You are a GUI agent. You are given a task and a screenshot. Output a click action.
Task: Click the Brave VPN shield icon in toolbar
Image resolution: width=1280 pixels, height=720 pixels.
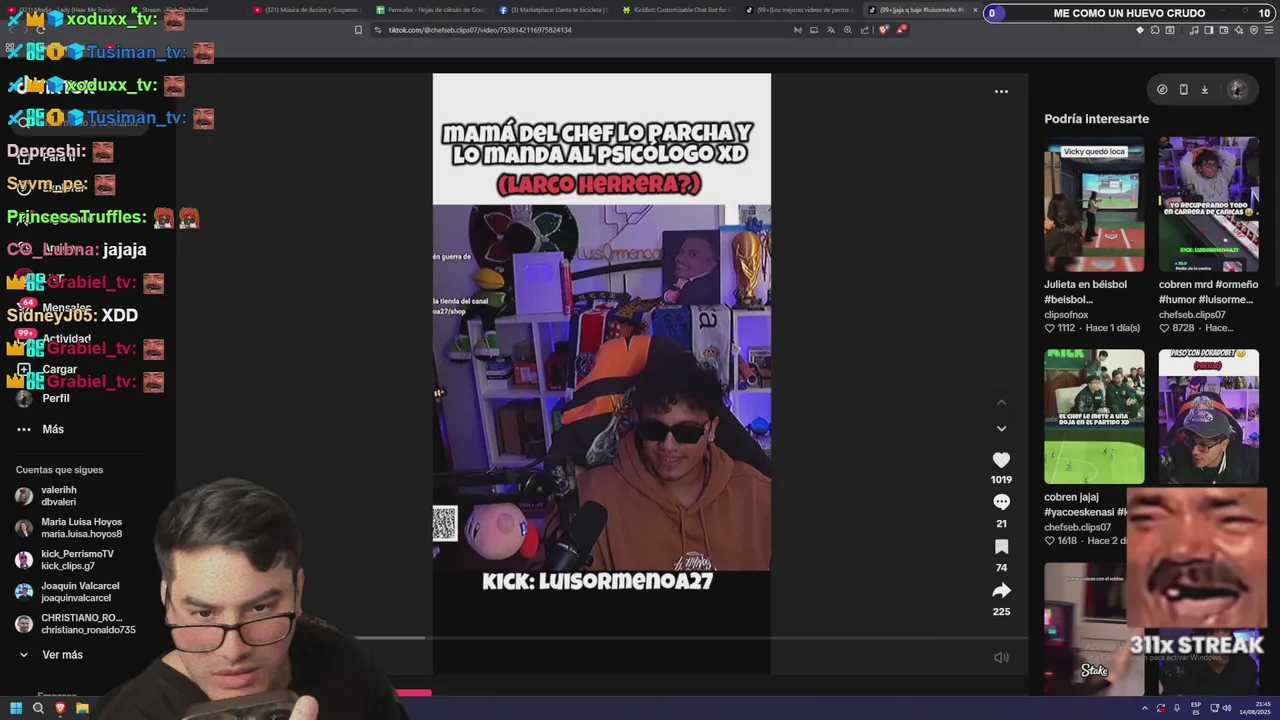pos(1254,30)
